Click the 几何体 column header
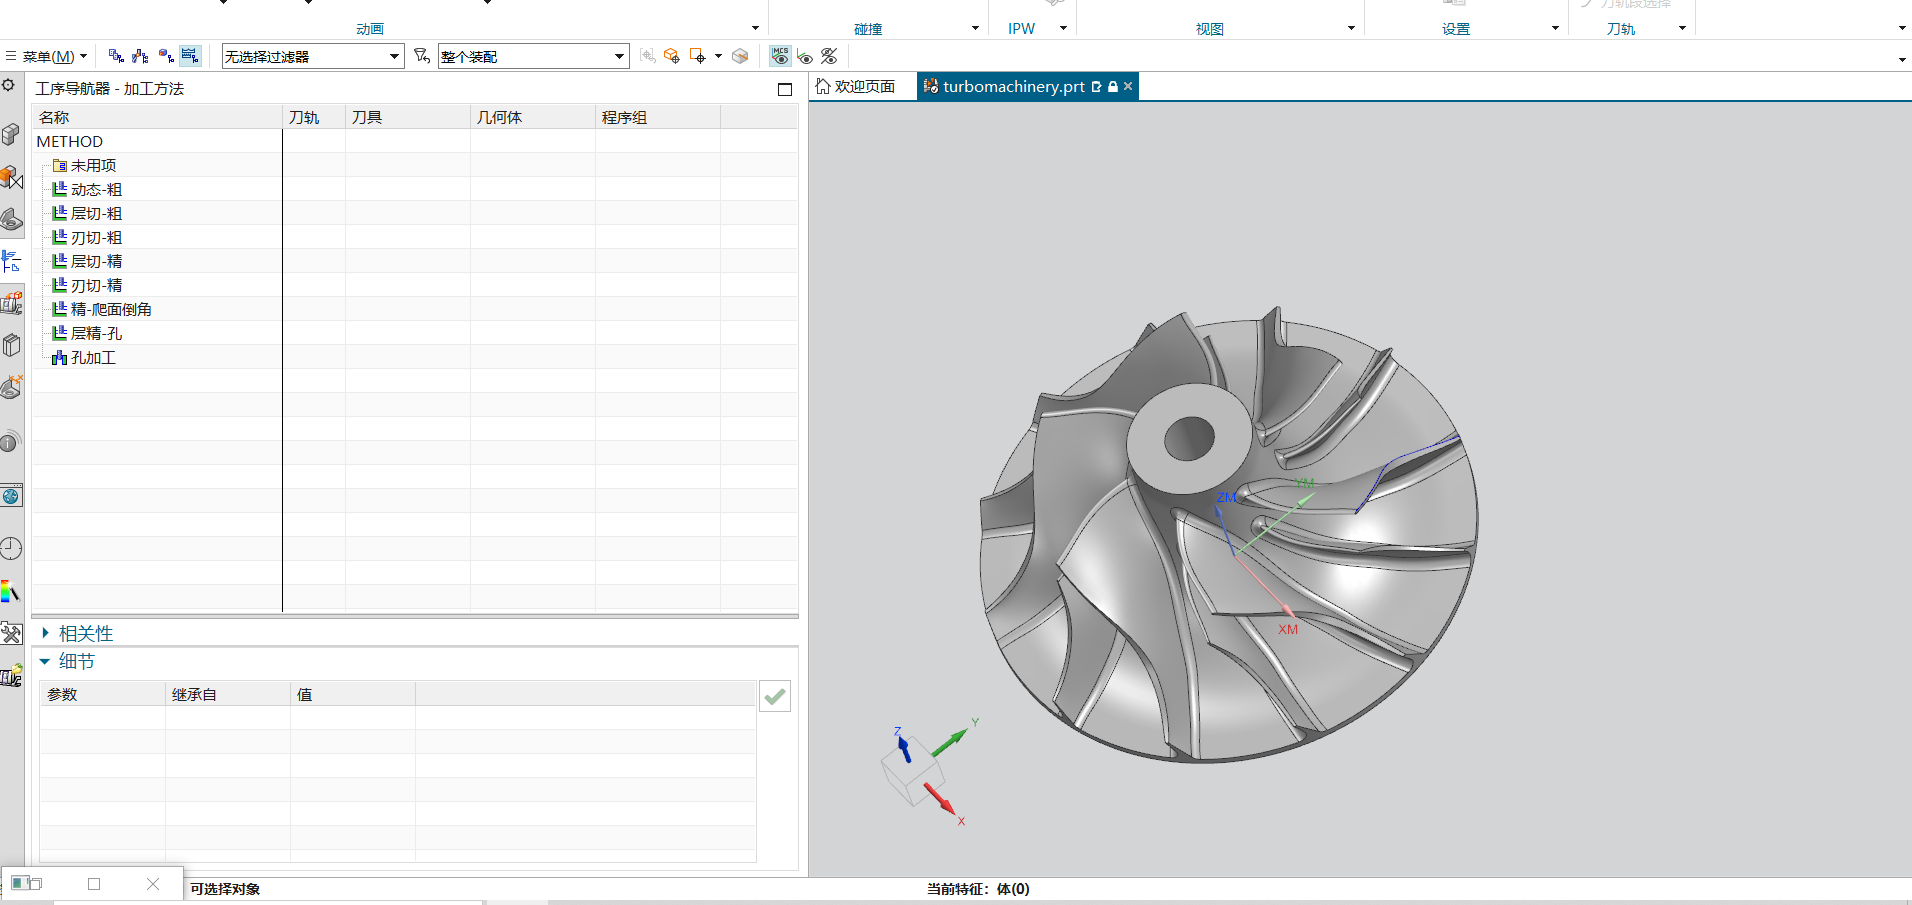The width and height of the screenshot is (1912, 905). click(533, 117)
